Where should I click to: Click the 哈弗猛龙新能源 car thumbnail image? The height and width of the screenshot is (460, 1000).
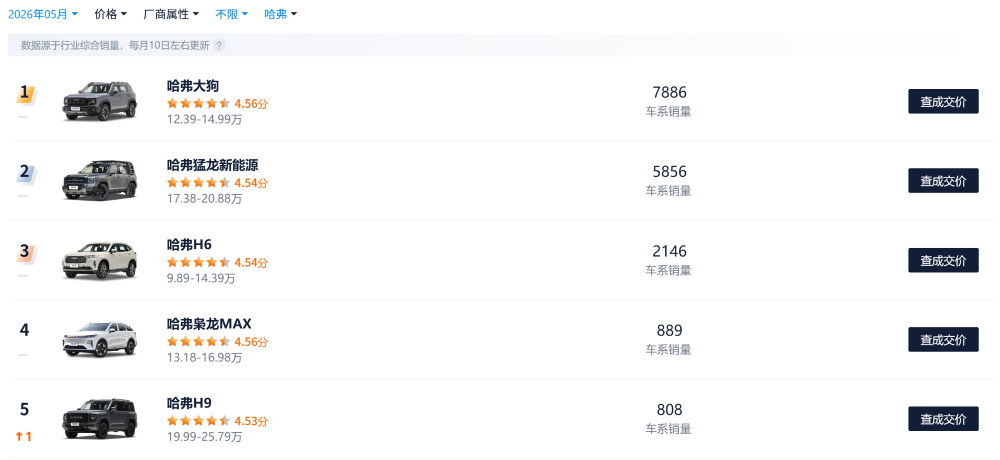click(x=99, y=181)
